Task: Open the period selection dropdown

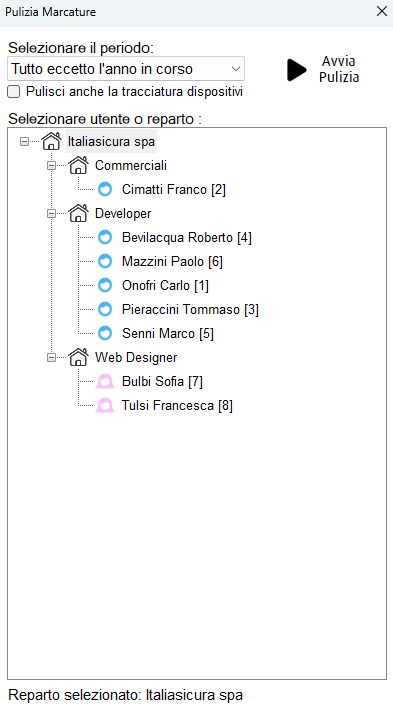Action: click(x=126, y=69)
